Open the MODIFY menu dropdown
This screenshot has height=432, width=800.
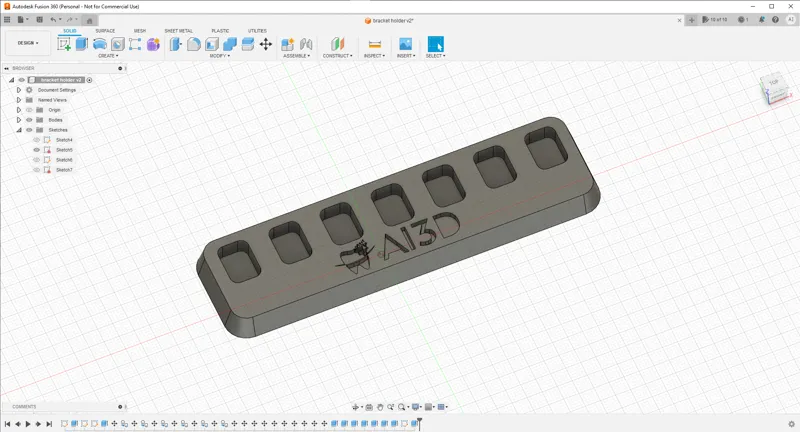219,56
